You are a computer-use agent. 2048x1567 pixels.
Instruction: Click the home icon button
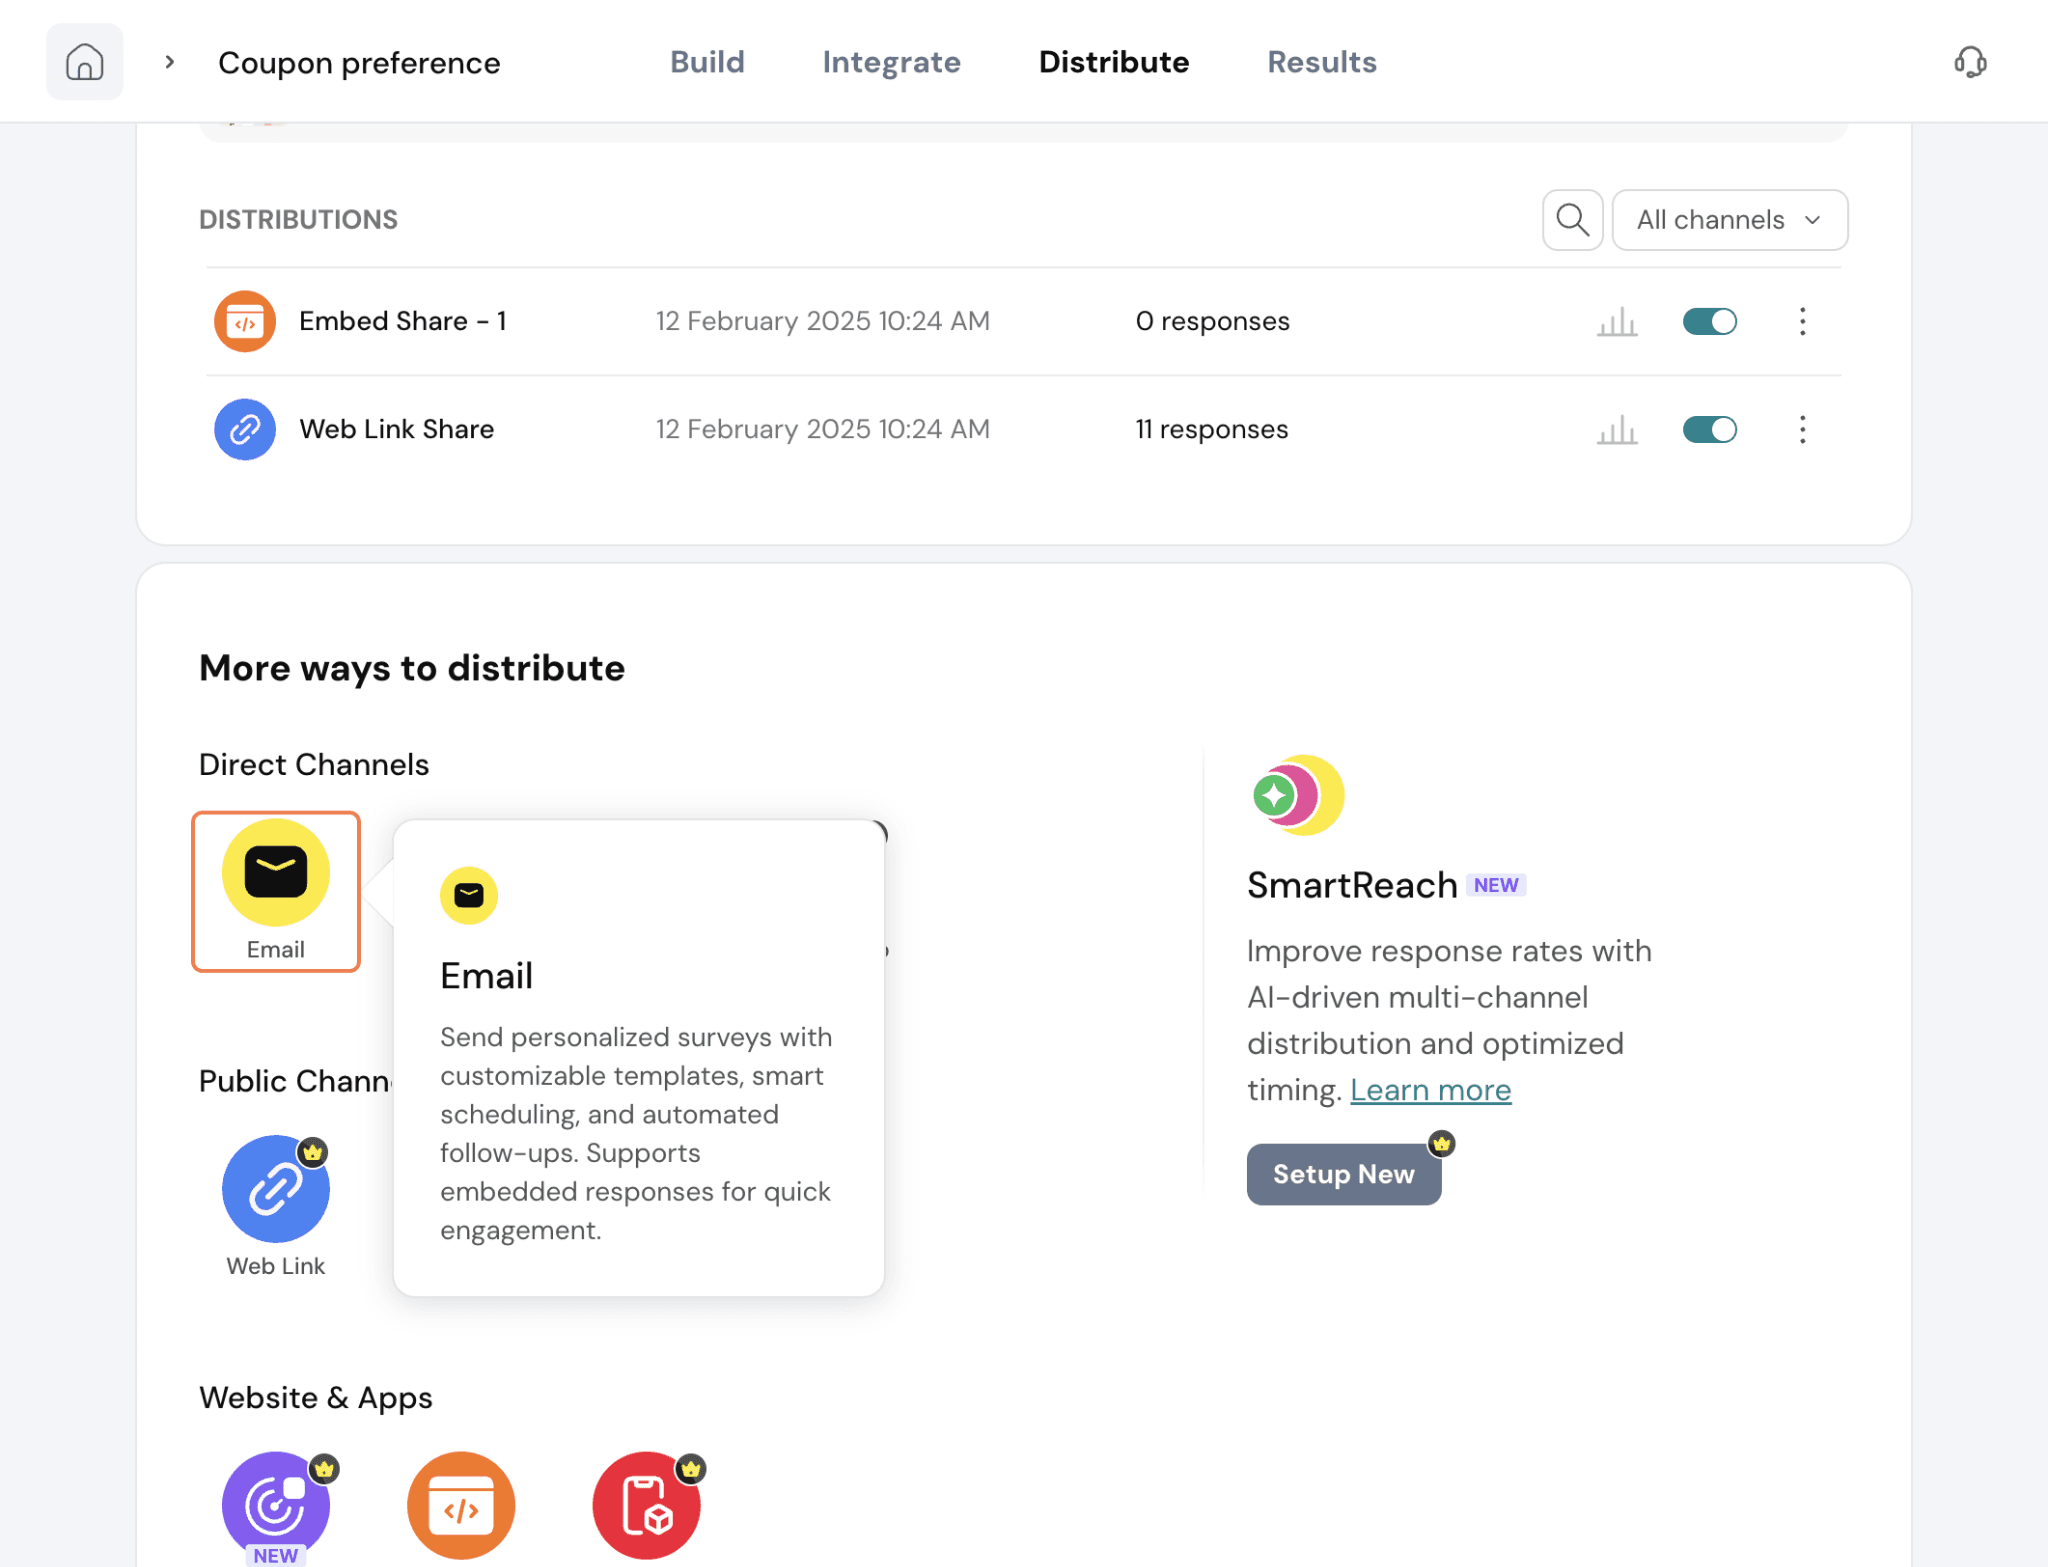coord(84,62)
